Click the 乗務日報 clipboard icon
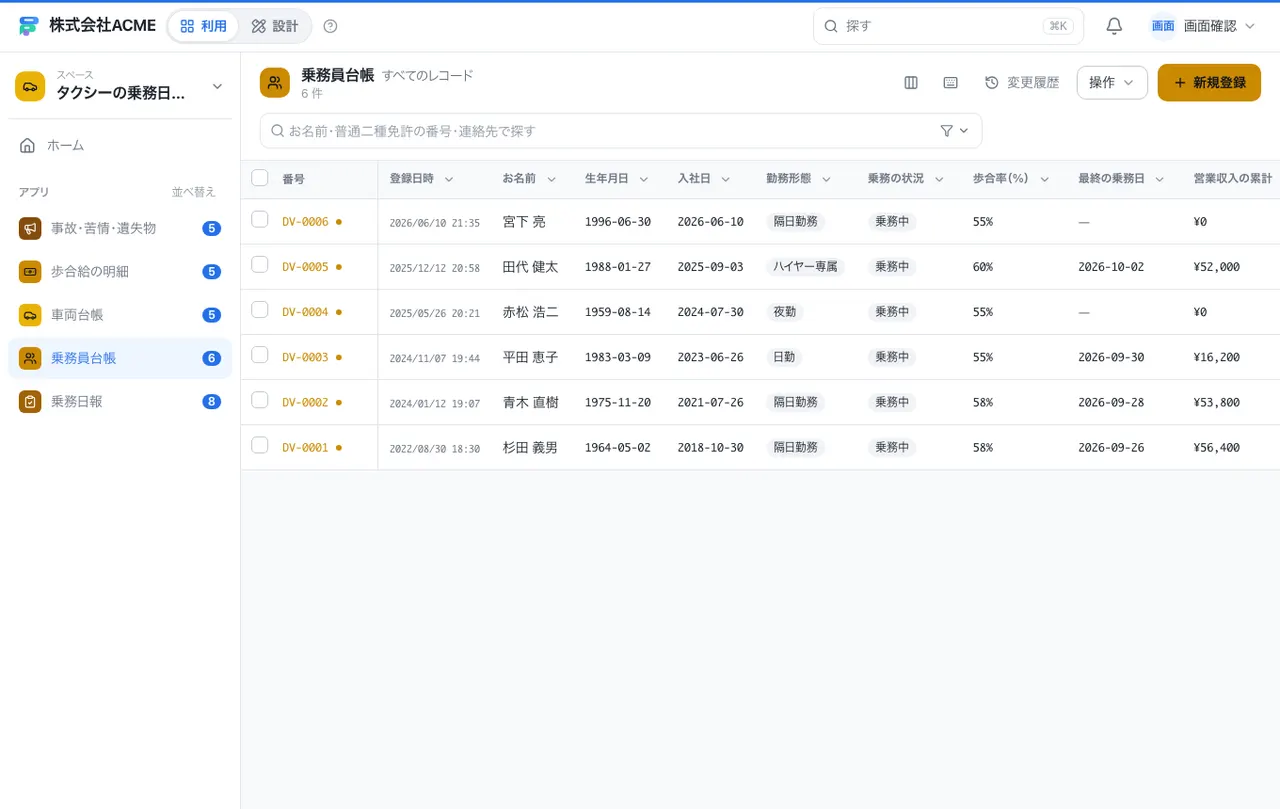 tap(30, 401)
